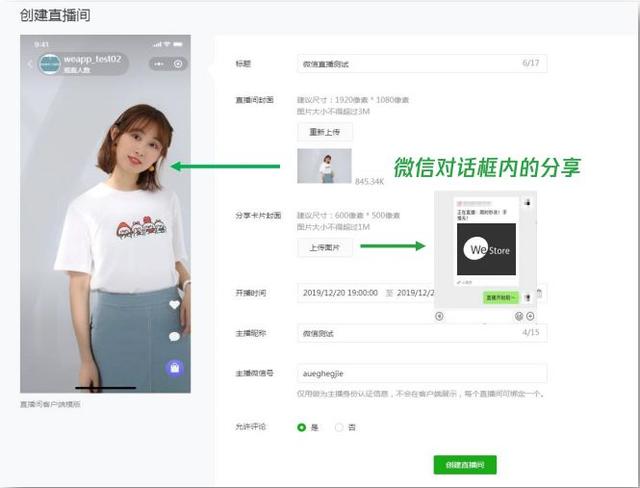Image resolution: width=640 pixels, height=488 pixels.
Task: Click the 845.34K file size text
Action: click(x=369, y=181)
